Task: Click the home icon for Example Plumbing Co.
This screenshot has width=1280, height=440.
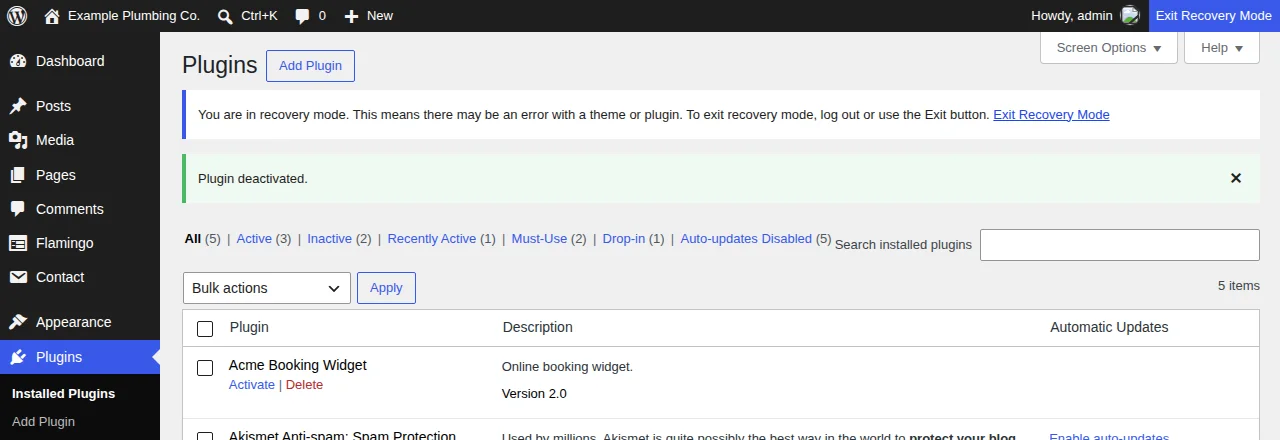Action: tap(52, 16)
